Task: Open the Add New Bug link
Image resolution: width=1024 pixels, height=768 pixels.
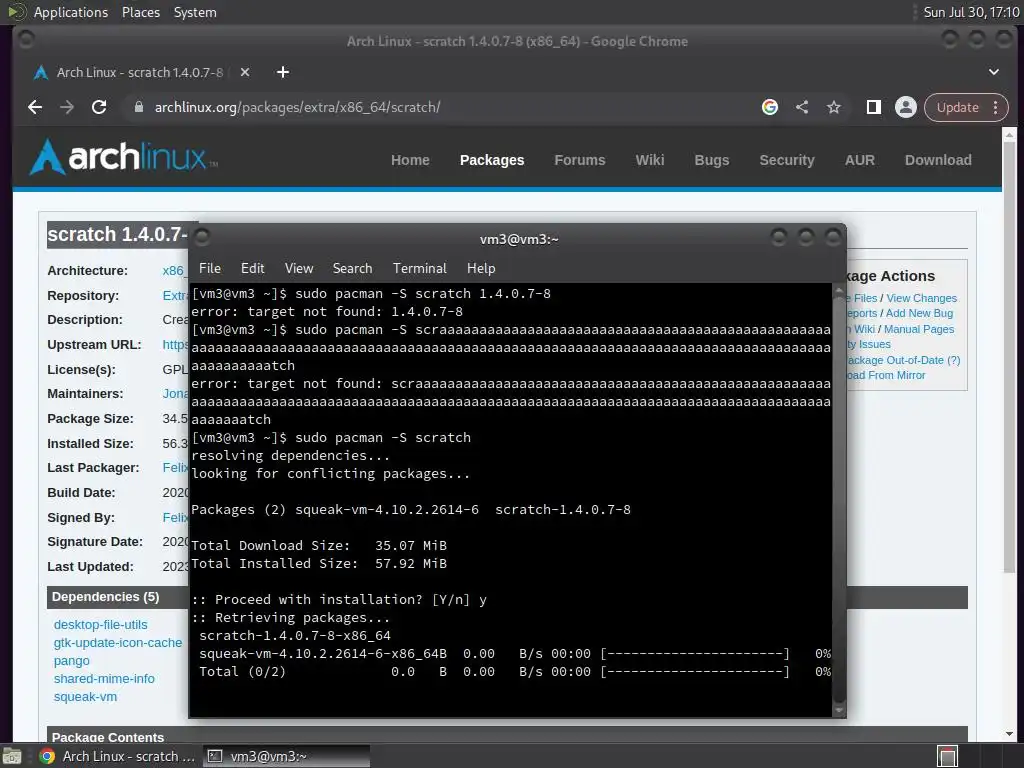Action: [x=919, y=313]
